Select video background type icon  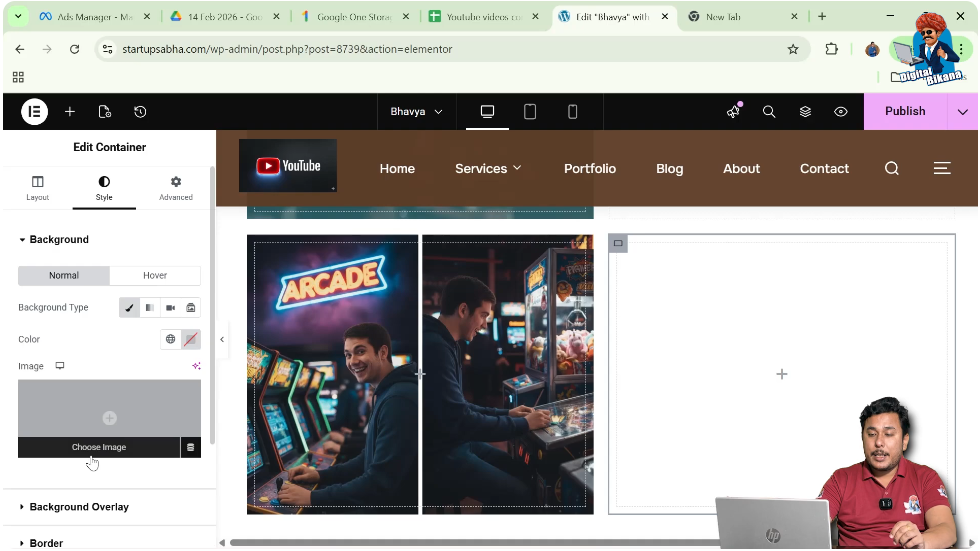[x=170, y=308]
